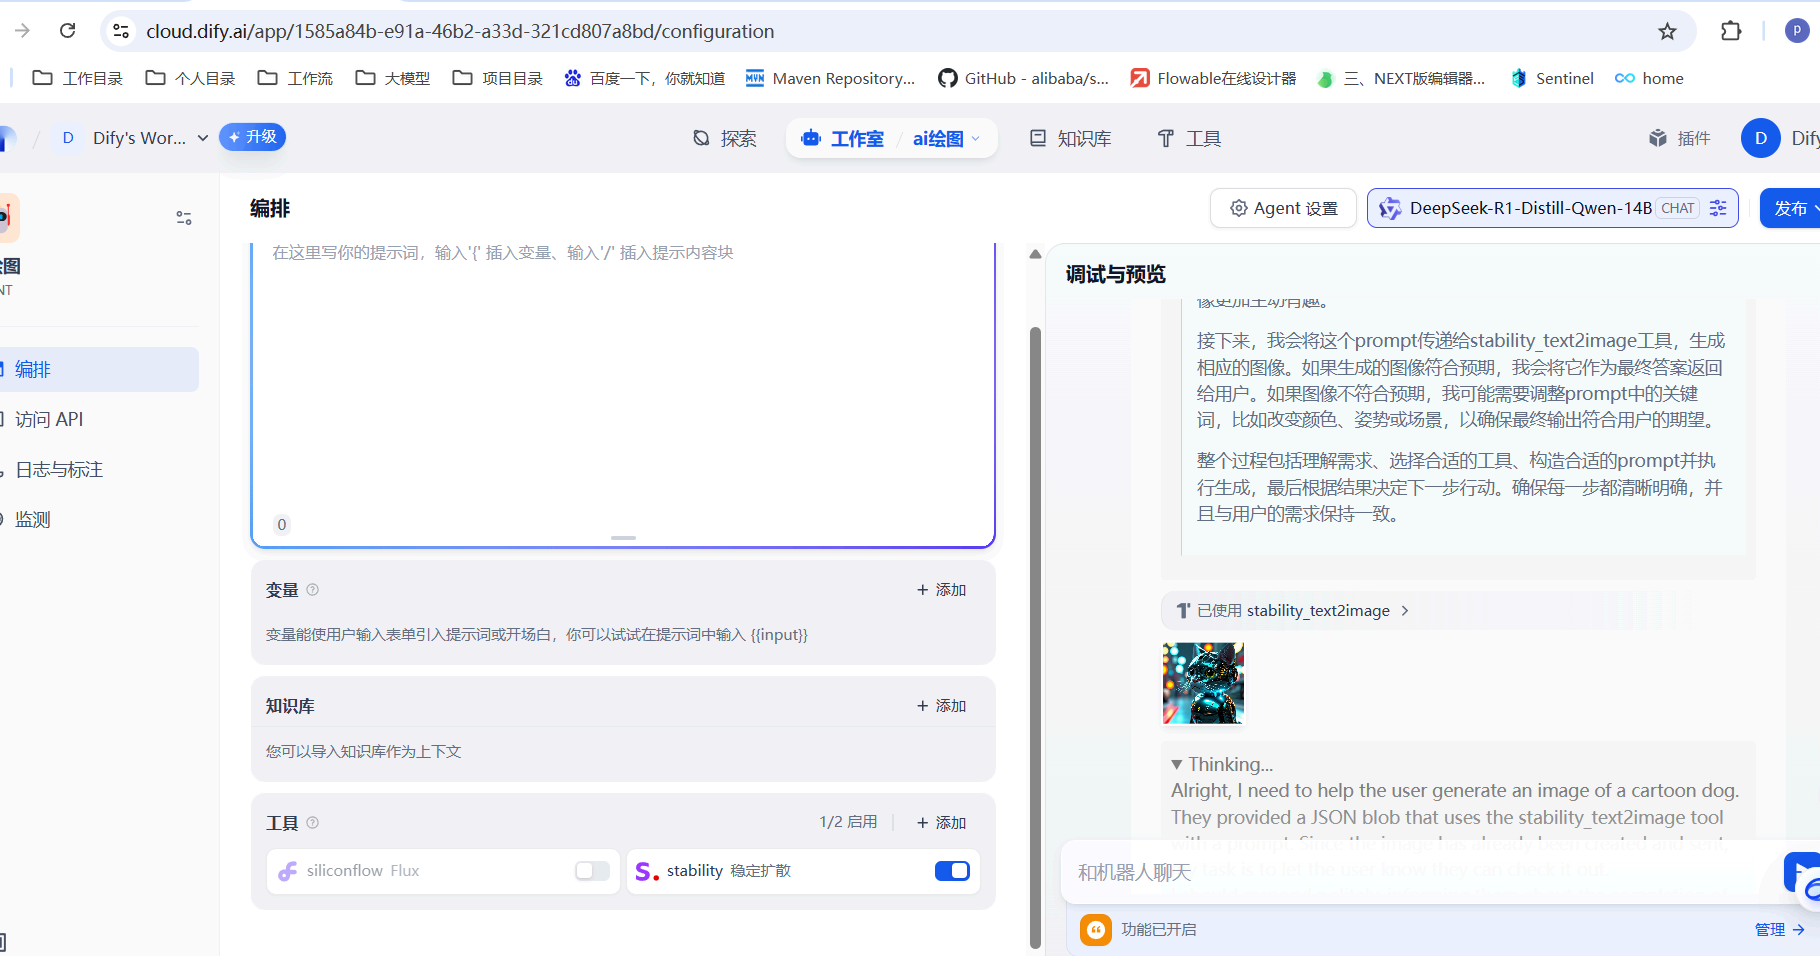Go to the 知识库 knowledge tab
Viewport: 1820px width, 956px height.
1070,138
